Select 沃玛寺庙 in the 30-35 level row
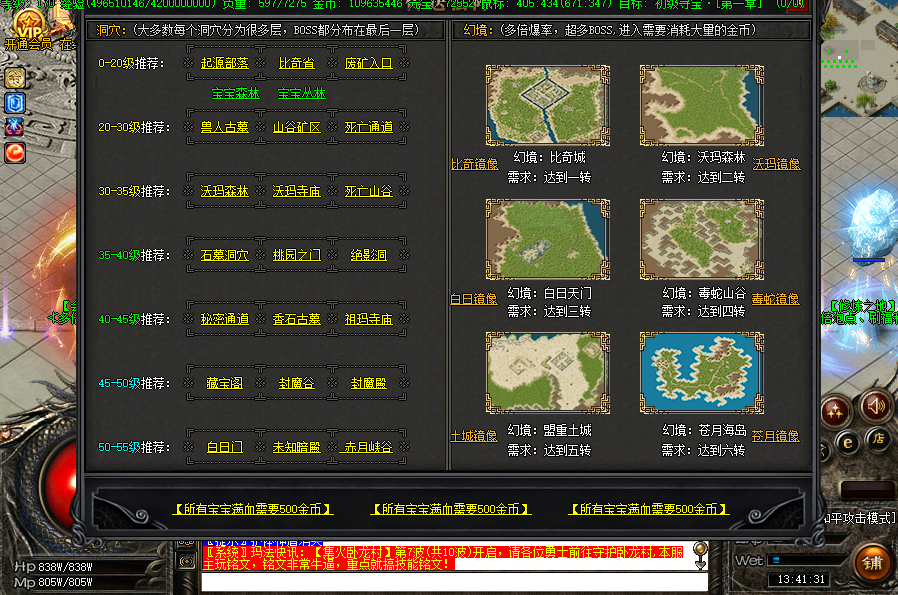Viewport: 898px width, 595px height. pos(296,191)
